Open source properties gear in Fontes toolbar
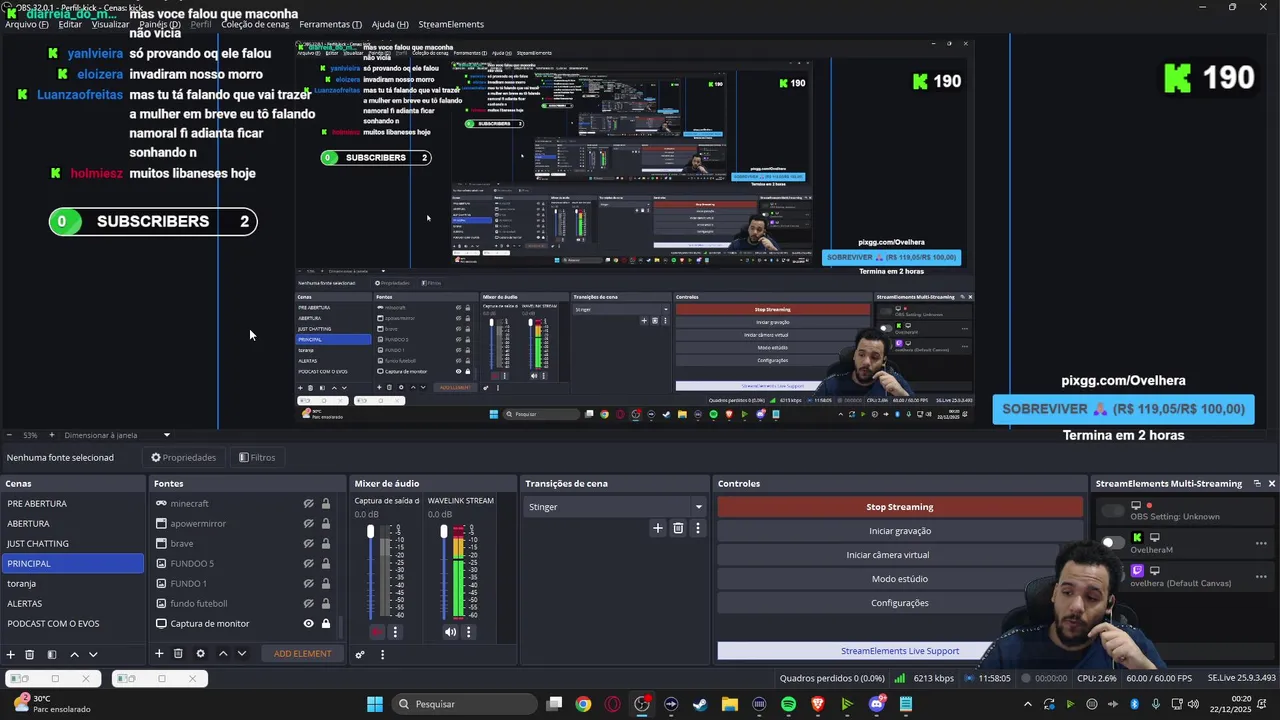Viewport: 1280px width, 720px height. 200,654
